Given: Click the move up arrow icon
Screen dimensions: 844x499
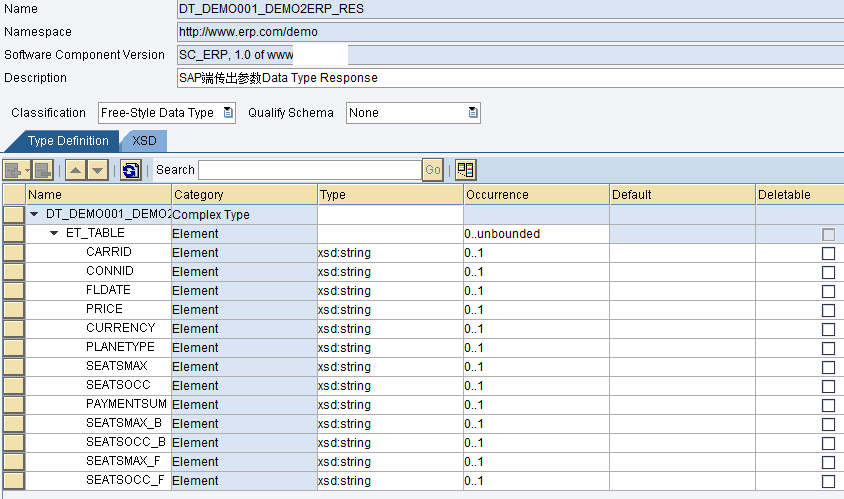Looking at the screenshot, I should point(77,170).
